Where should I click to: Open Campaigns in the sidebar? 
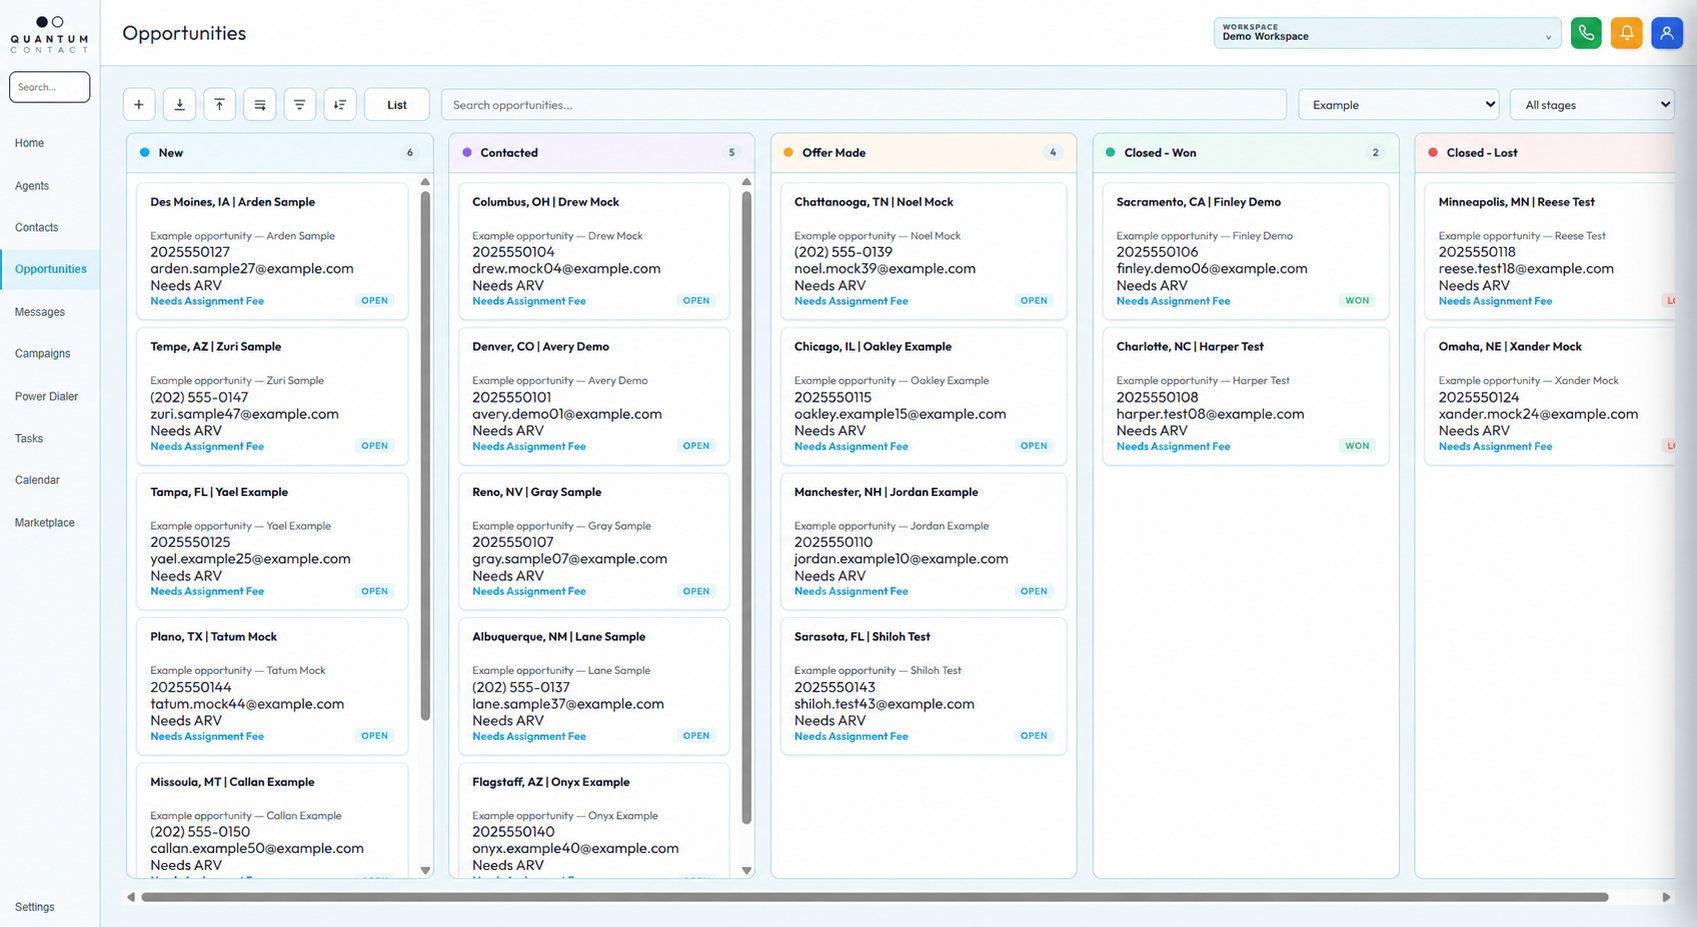click(x=43, y=354)
